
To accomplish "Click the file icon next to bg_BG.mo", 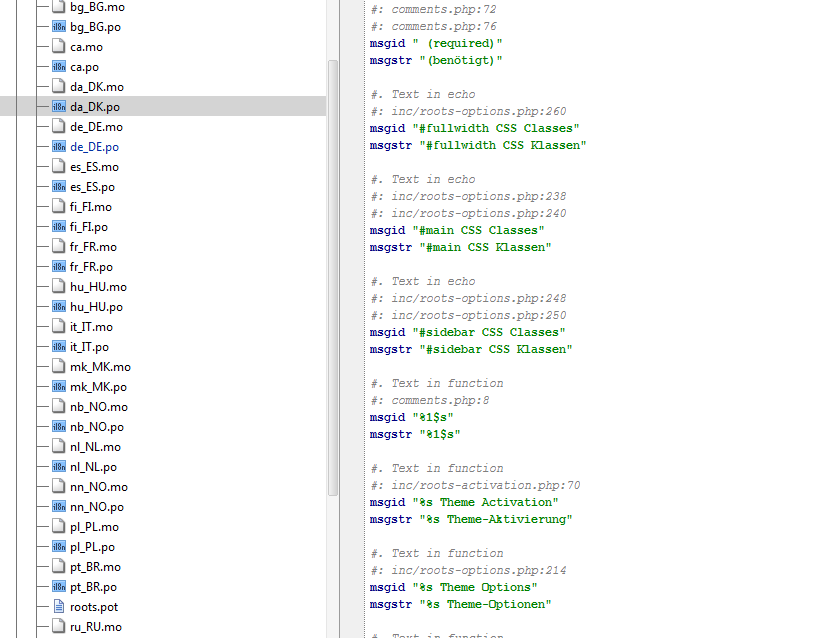I will (58, 7).
